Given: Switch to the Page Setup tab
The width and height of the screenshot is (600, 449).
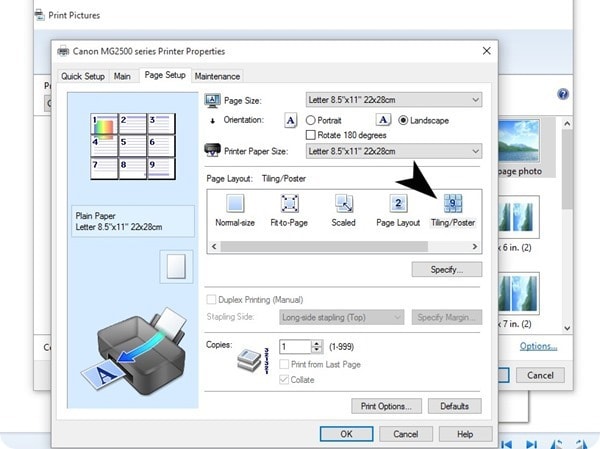Looking at the screenshot, I should coord(165,75).
